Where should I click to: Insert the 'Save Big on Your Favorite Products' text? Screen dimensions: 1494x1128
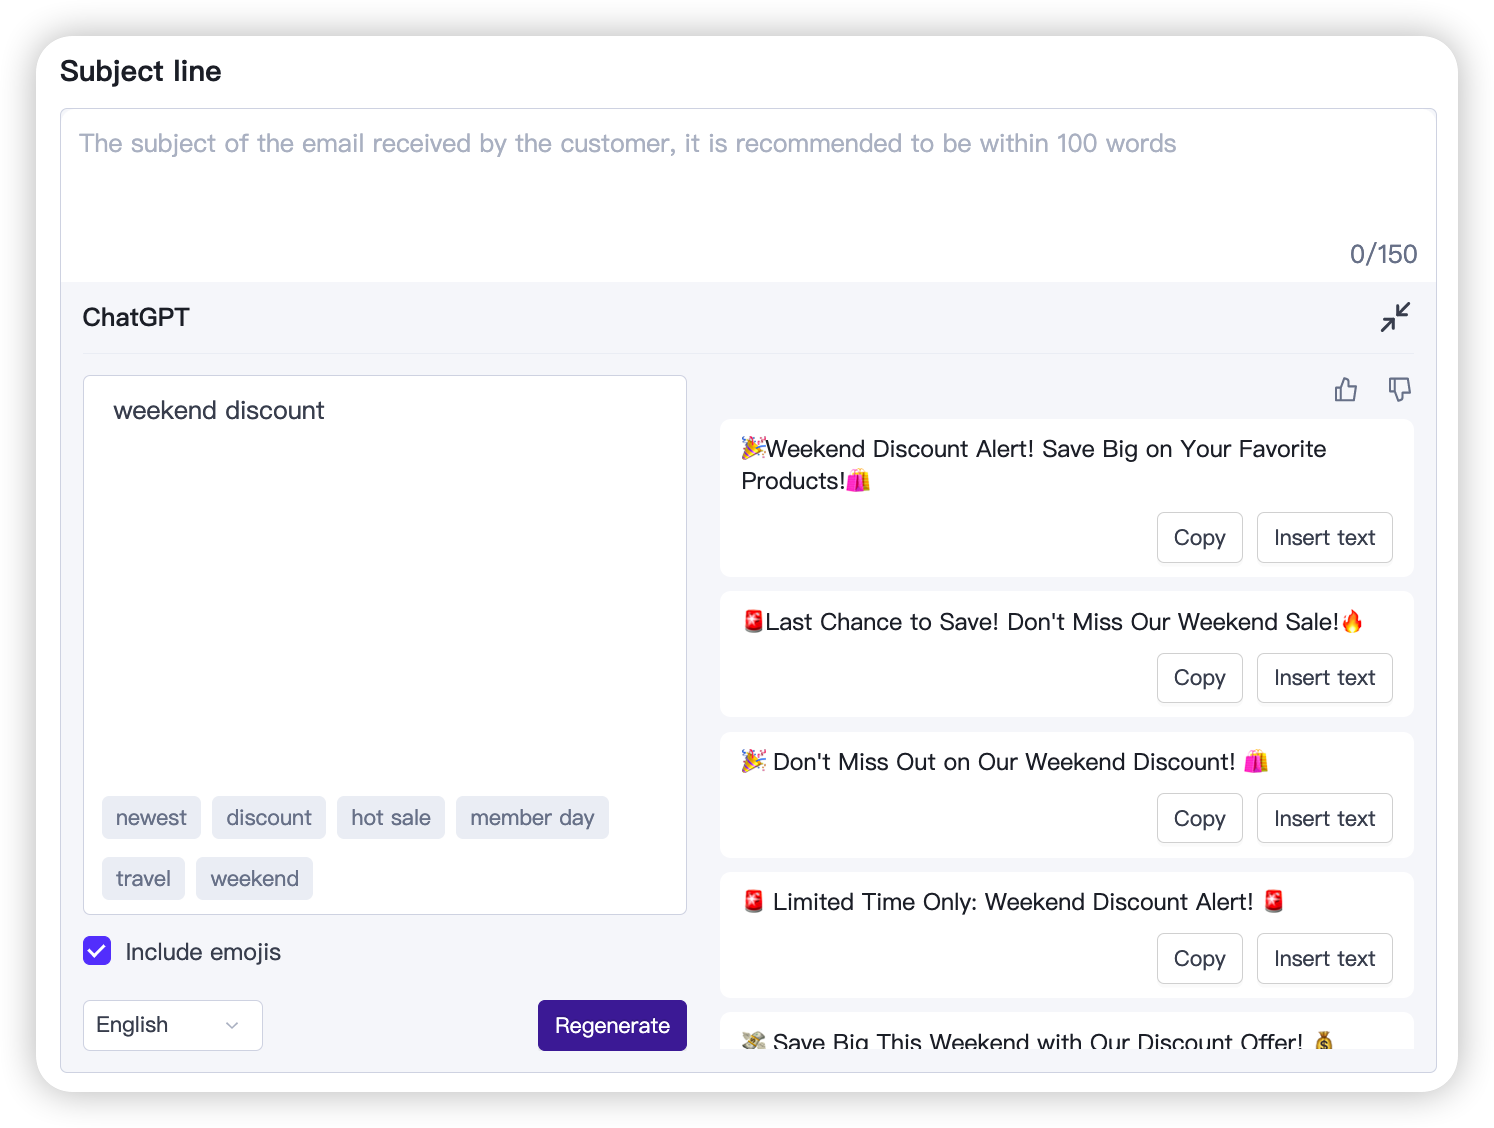(x=1324, y=538)
